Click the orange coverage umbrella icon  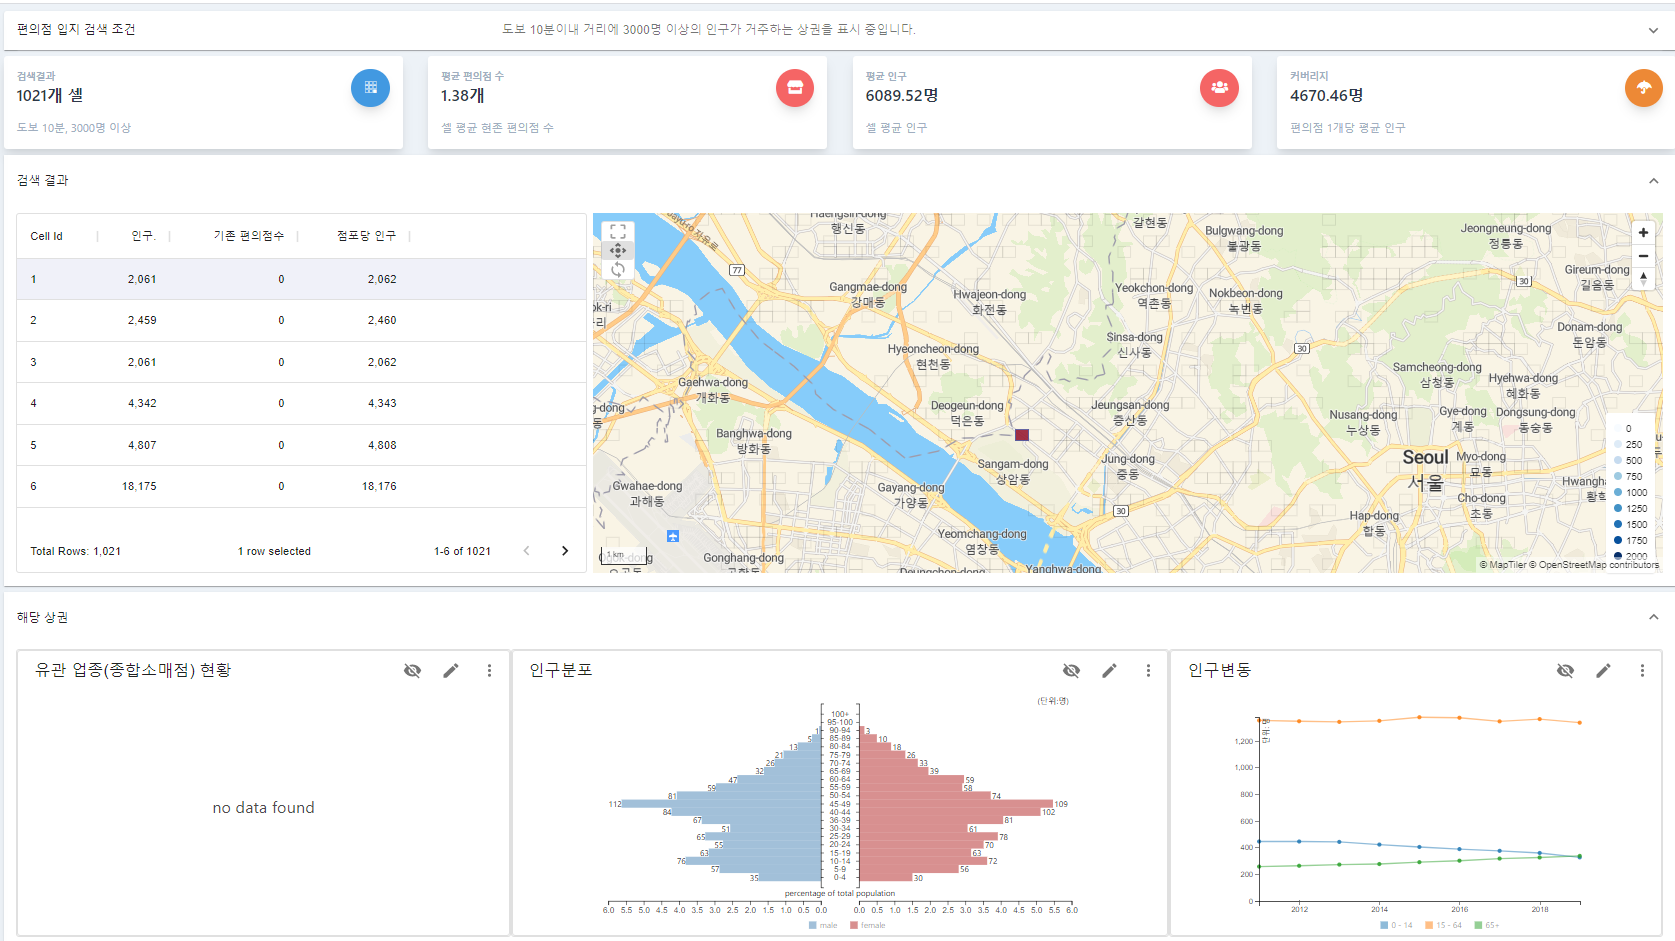click(1644, 87)
